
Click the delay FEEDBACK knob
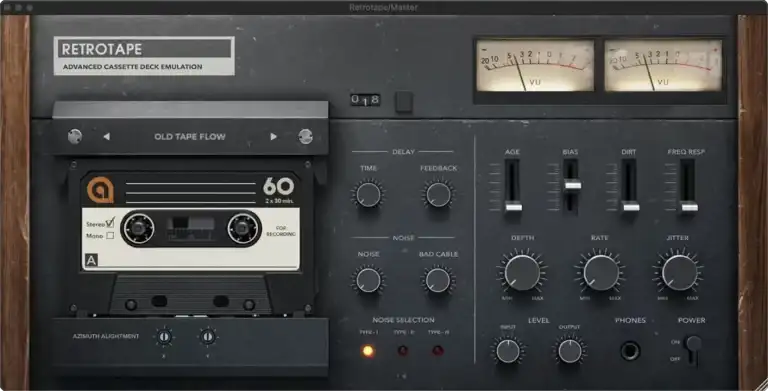(438, 195)
